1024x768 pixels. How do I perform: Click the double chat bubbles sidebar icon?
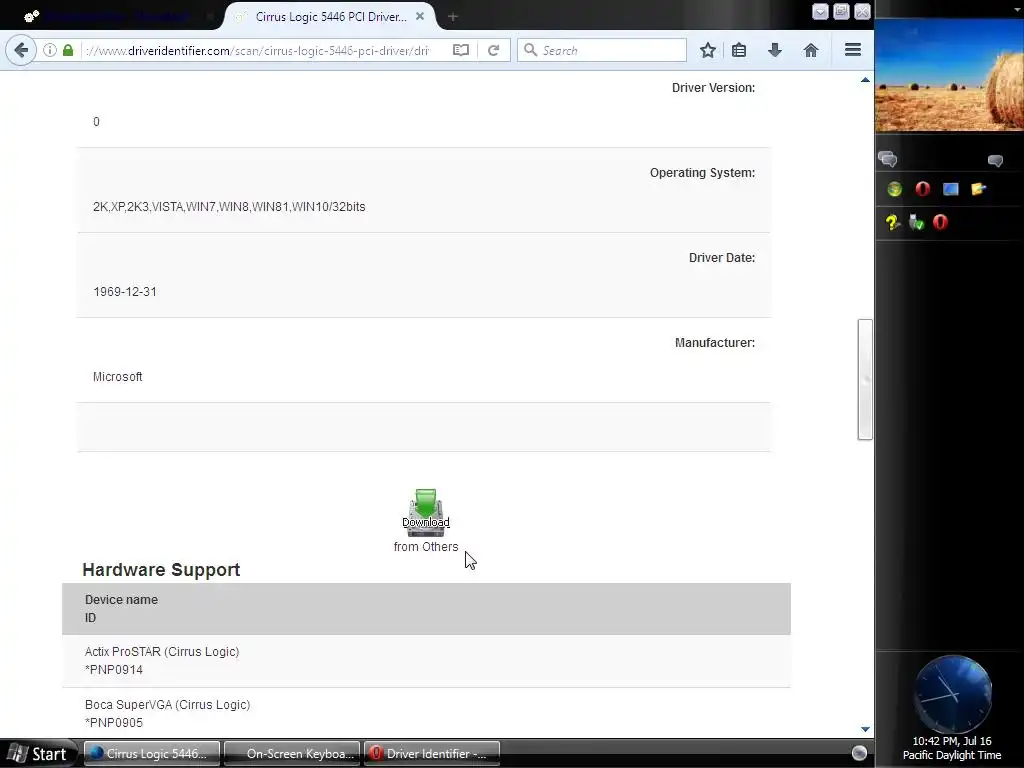[888, 159]
